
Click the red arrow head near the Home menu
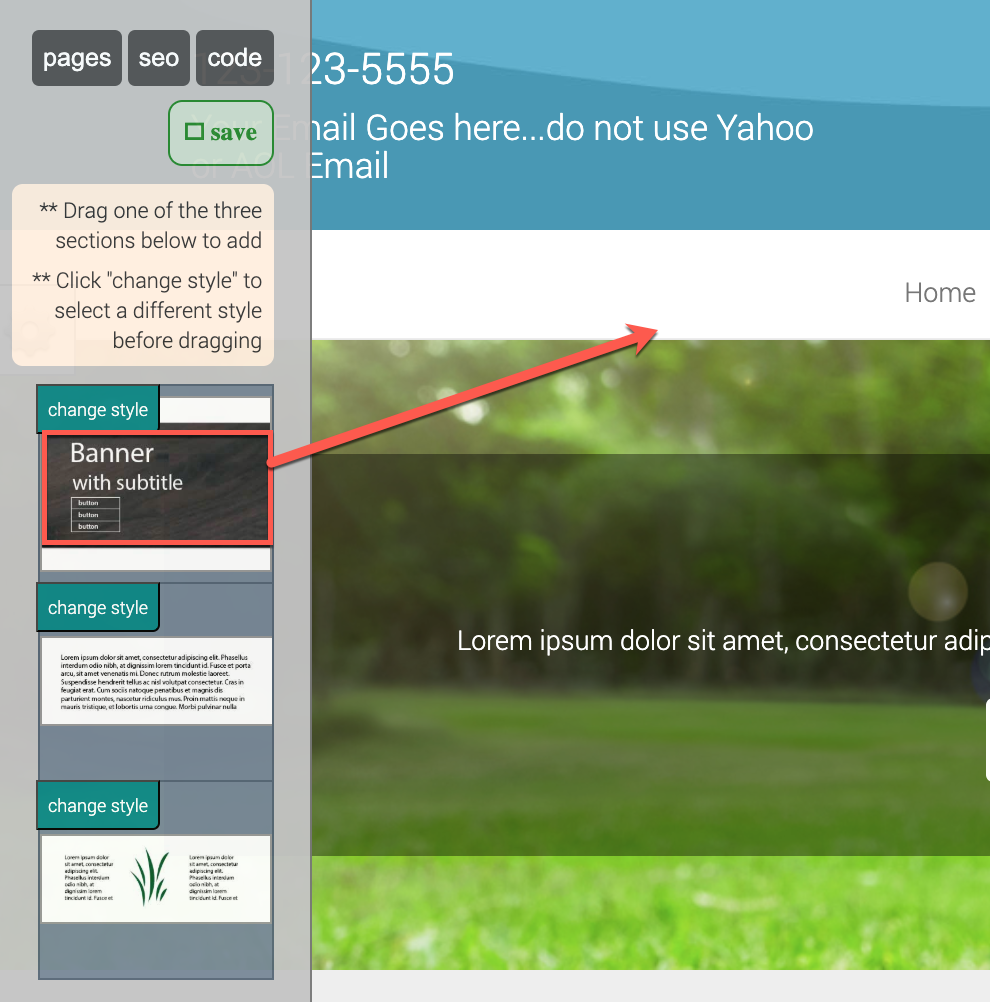[x=642, y=337]
